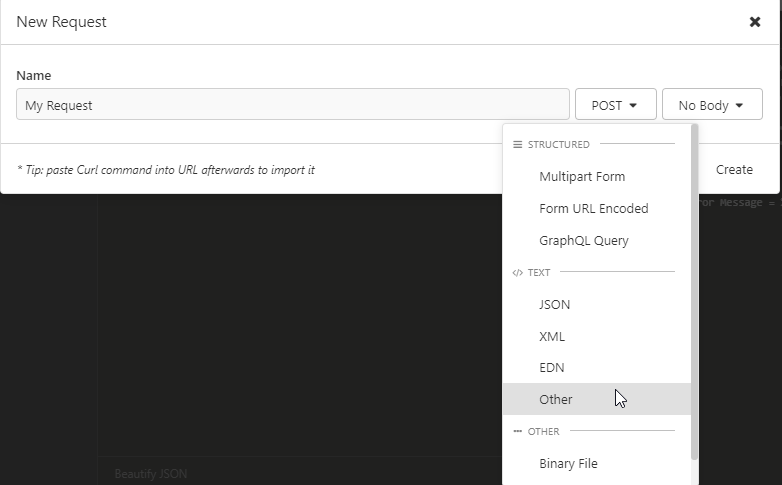
Task: Click the New Request dialog title
Action: [x=61, y=22]
